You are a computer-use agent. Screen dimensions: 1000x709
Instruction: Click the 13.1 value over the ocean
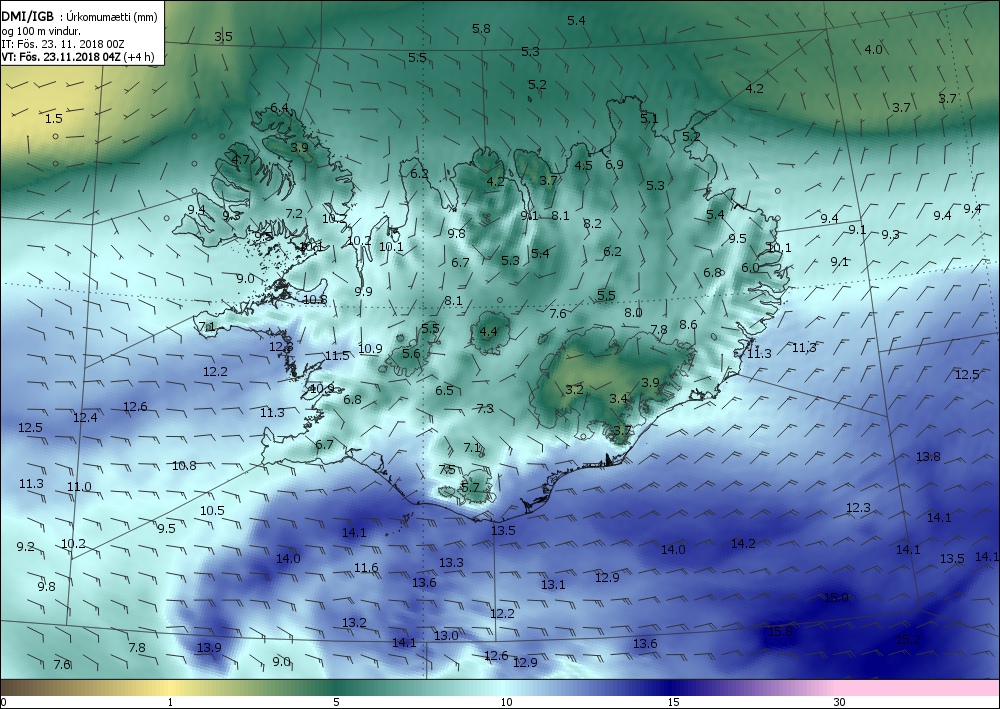click(553, 585)
